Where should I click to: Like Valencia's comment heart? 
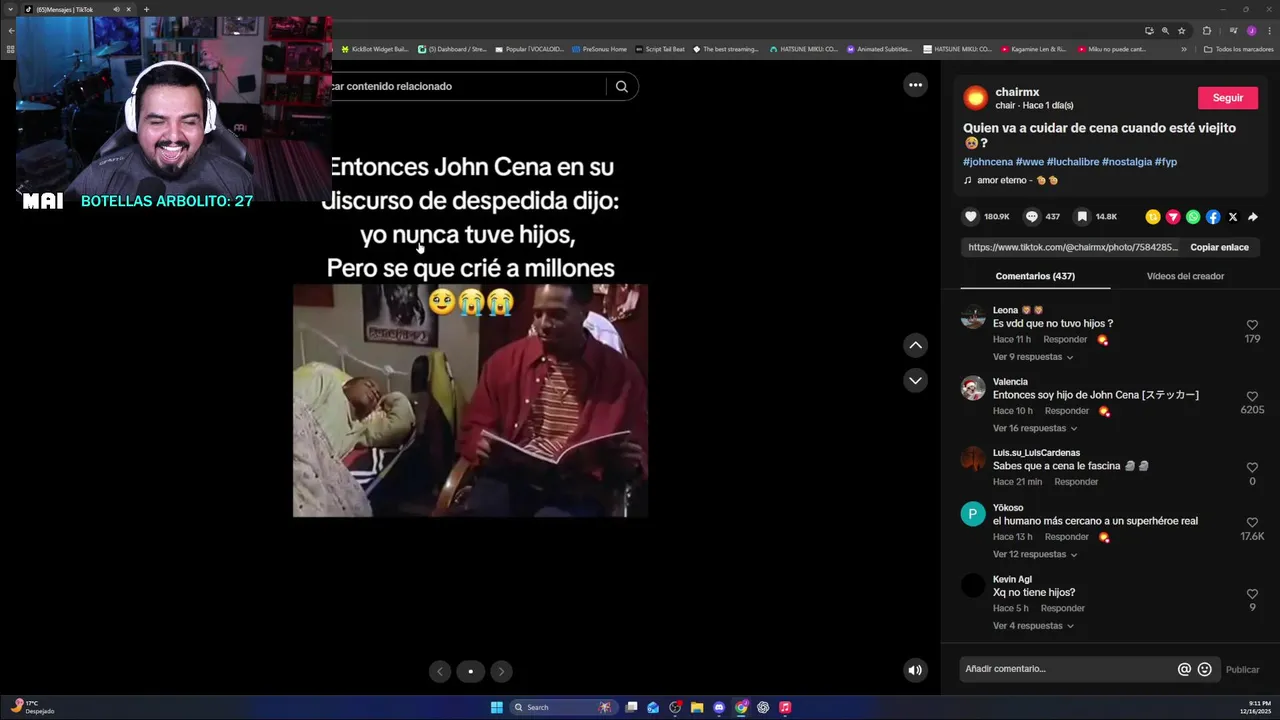coord(1252,396)
